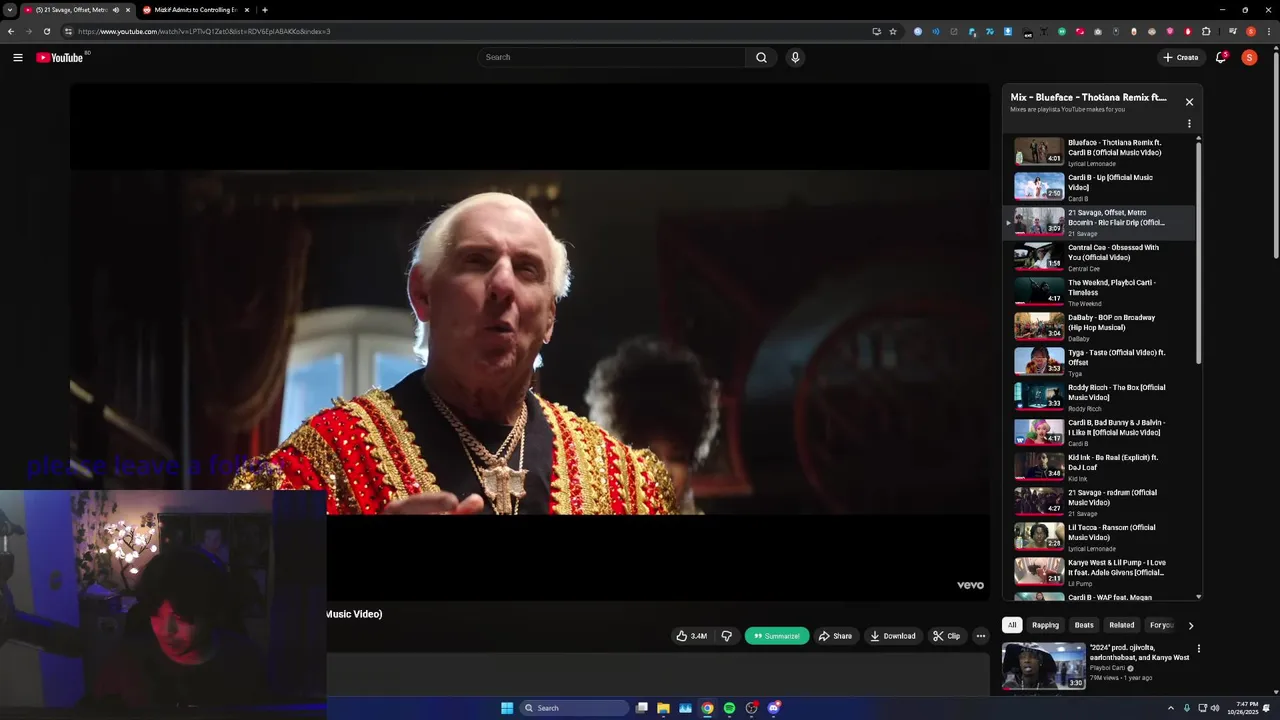This screenshot has width=1280, height=720.
Task: Go to the YouTube home logo
Action: (60, 57)
